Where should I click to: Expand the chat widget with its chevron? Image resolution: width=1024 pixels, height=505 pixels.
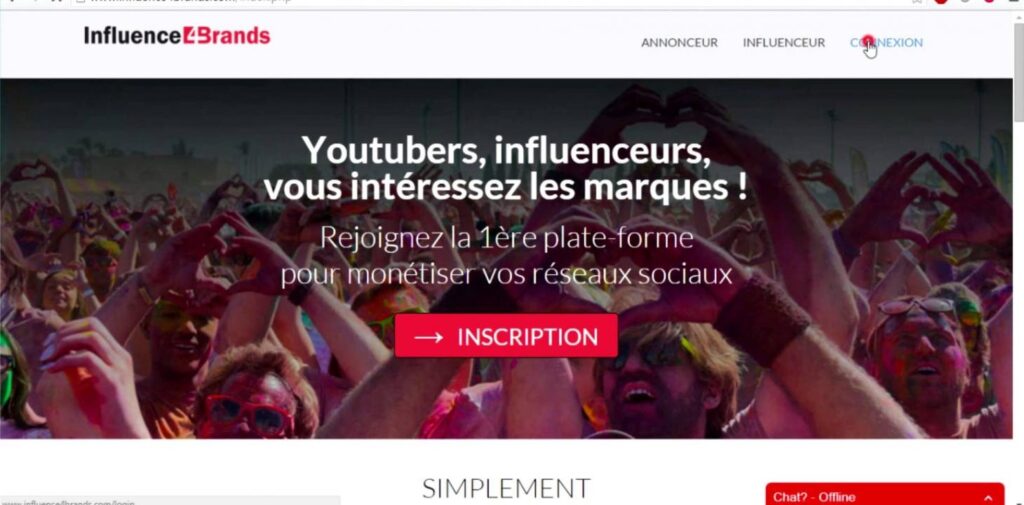pyautogui.click(x=987, y=498)
